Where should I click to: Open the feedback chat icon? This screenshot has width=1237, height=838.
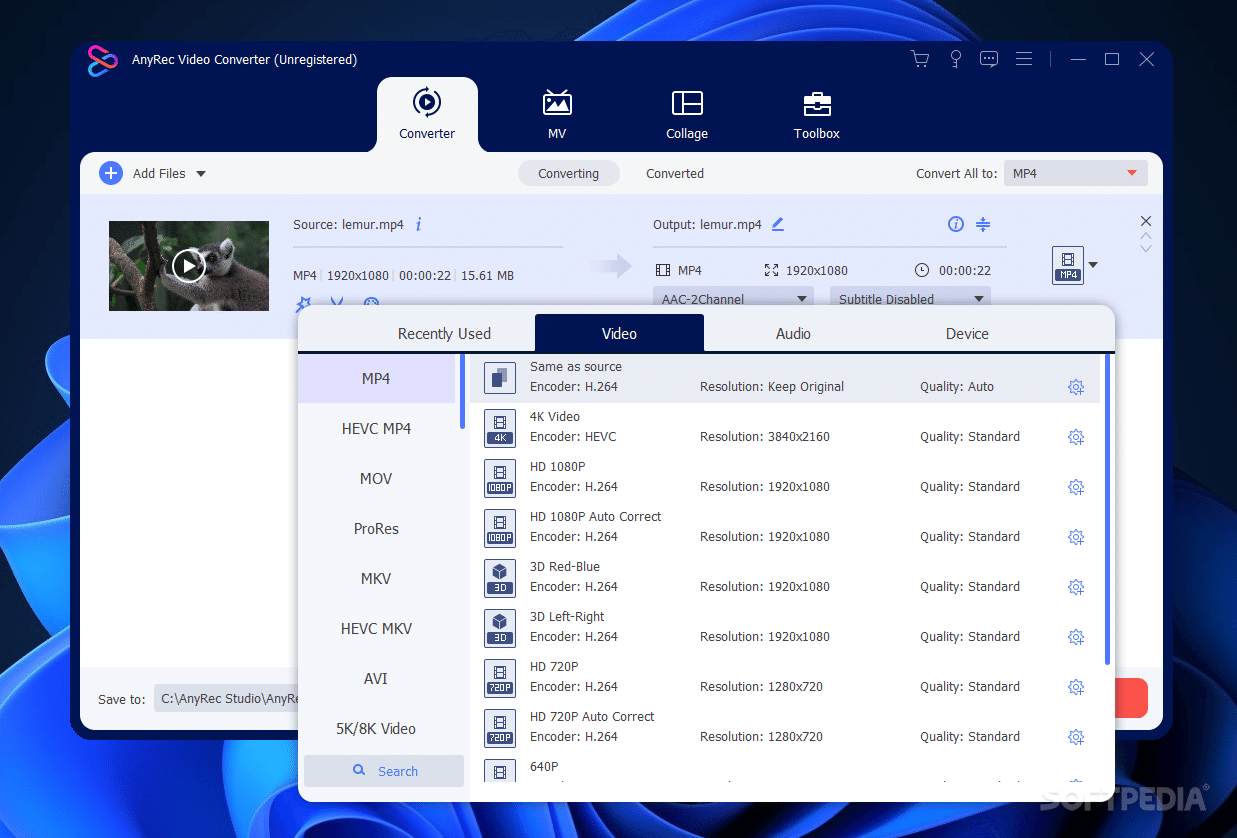[x=989, y=58]
